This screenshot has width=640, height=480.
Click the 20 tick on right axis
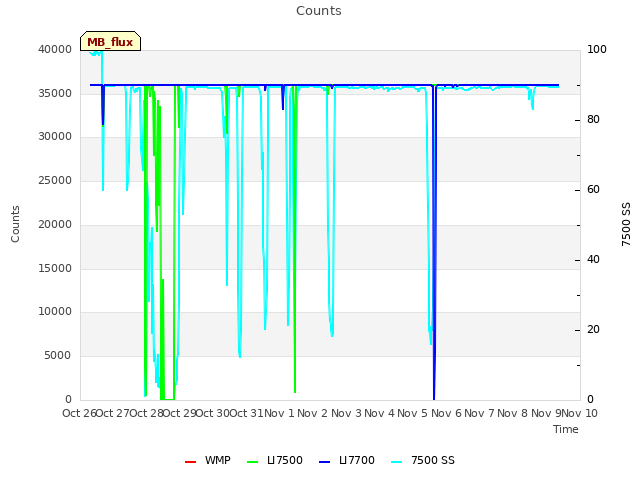pos(593,330)
